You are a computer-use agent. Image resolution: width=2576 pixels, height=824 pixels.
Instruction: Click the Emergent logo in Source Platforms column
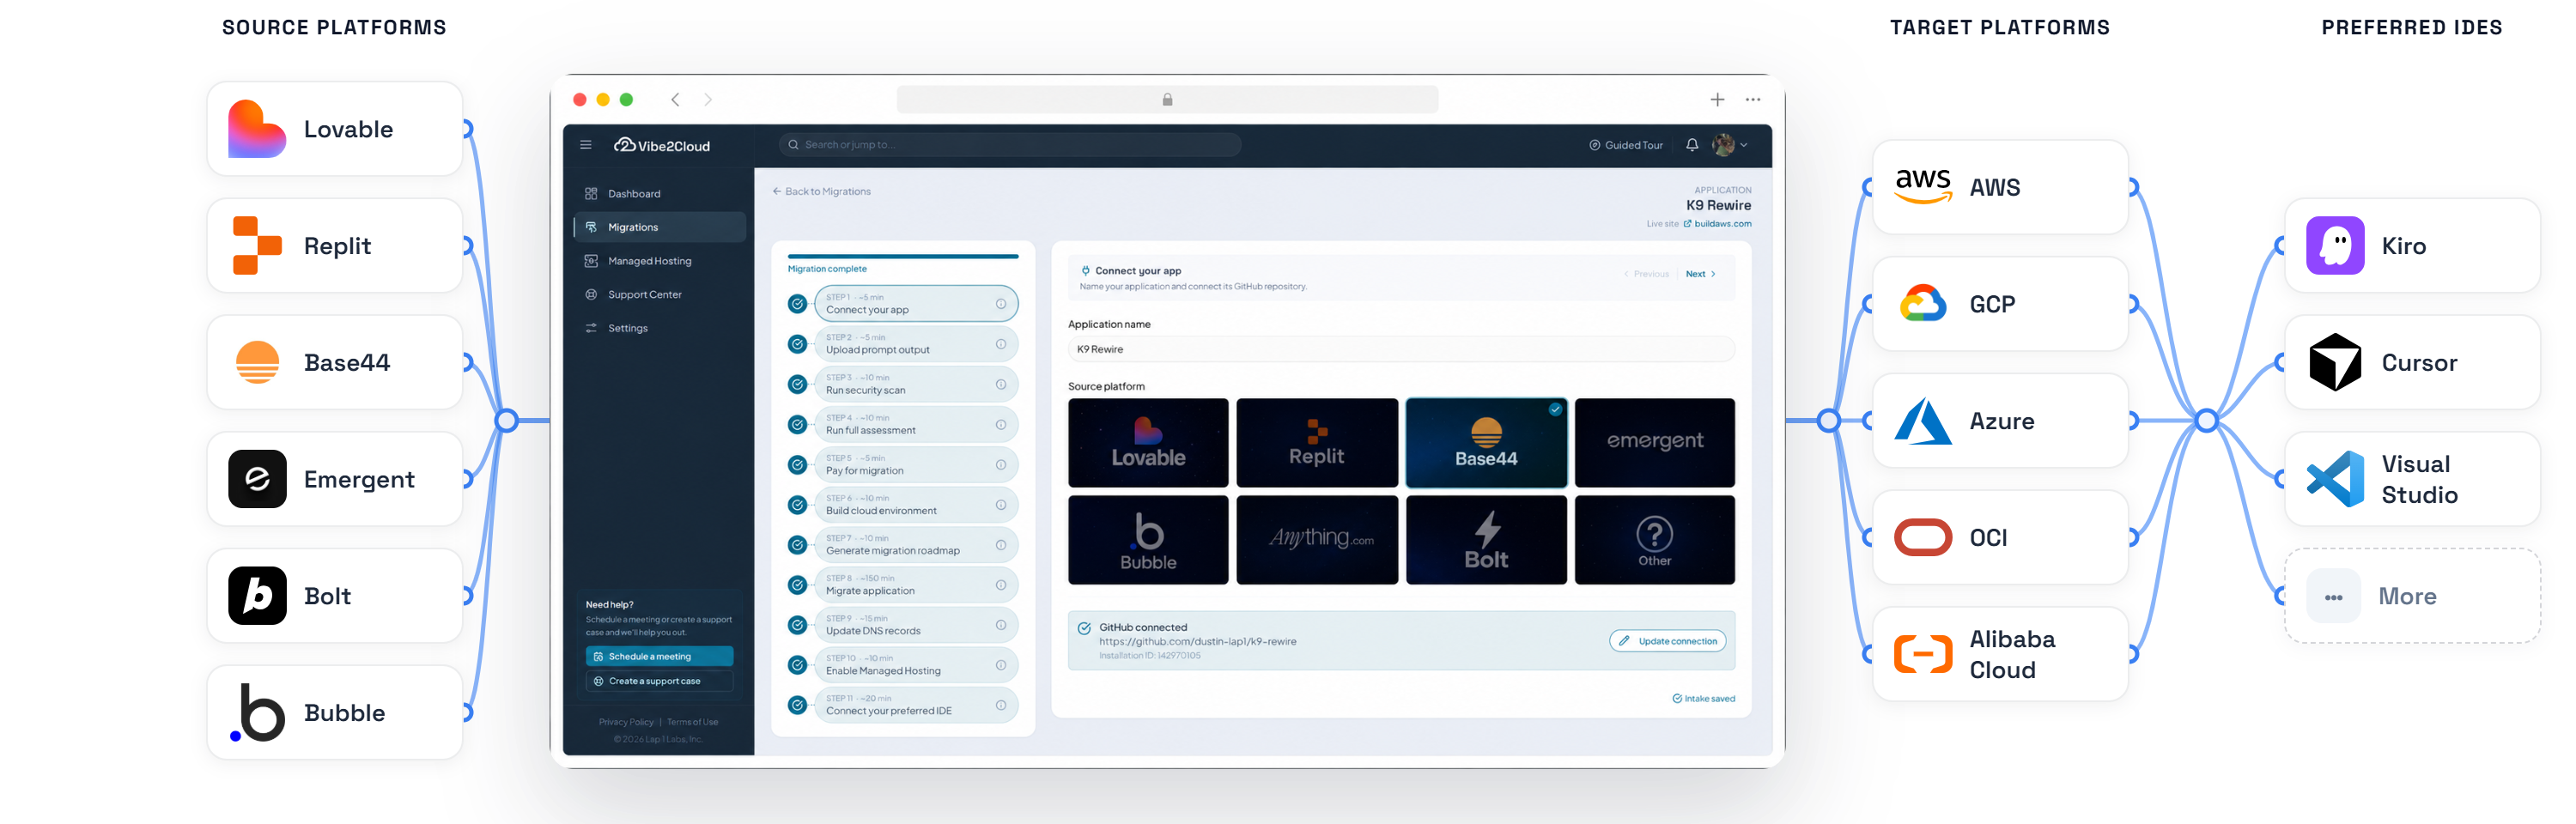(x=257, y=479)
